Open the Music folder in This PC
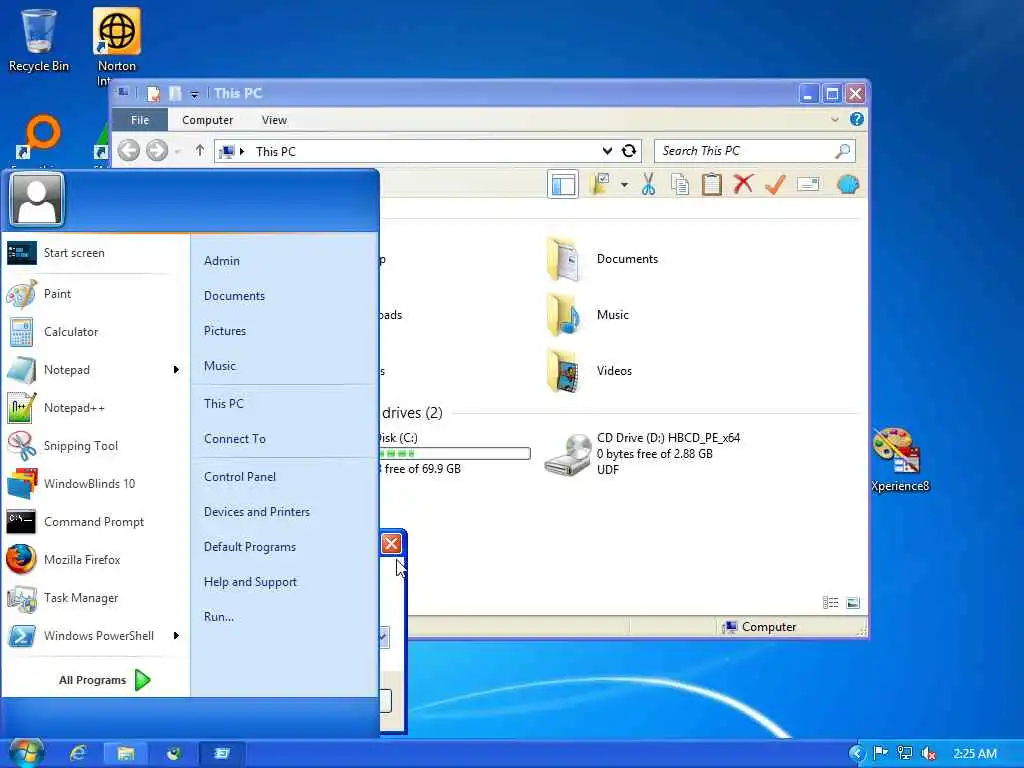This screenshot has width=1024, height=768. (589, 315)
